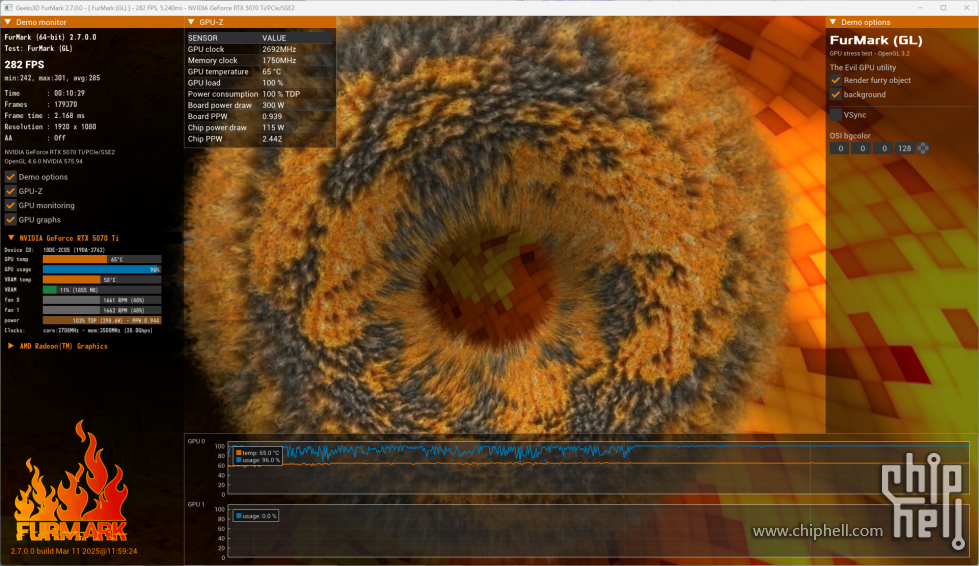This screenshot has width=979, height=566.
Task: Enable the VSync checkbox
Action: click(x=835, y=115)
